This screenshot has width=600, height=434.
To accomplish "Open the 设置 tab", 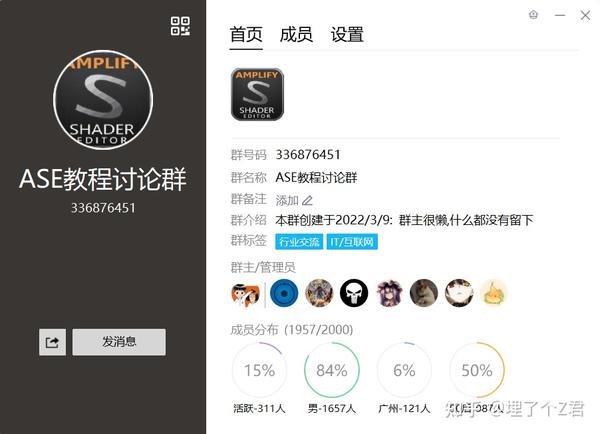I will coord(347,34).
